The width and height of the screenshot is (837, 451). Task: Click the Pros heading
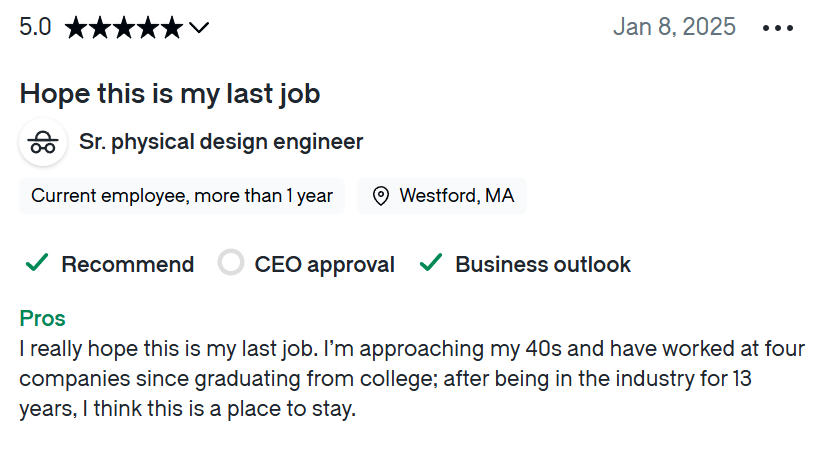[x=42, y=319]
